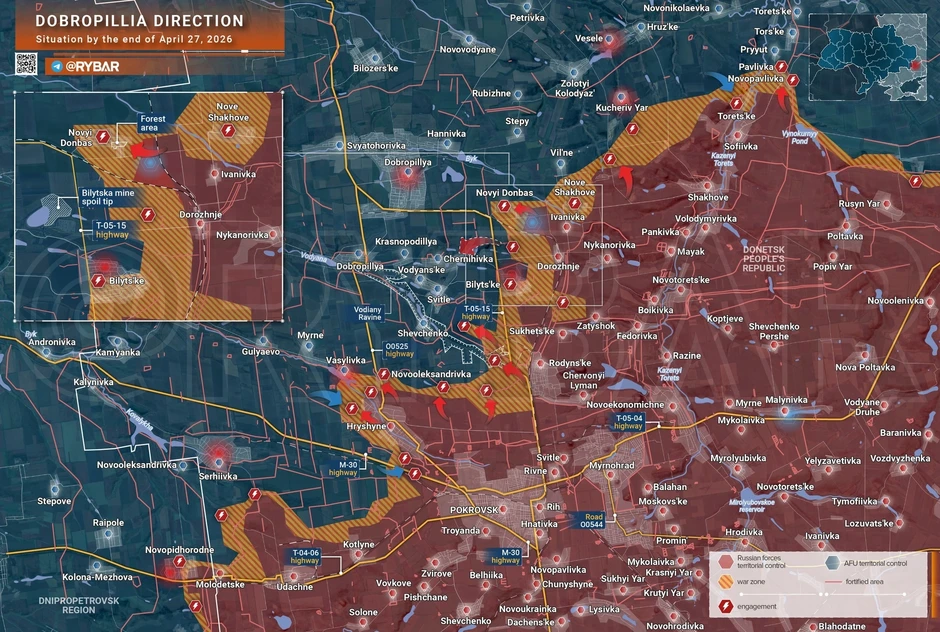Click the "Forest area" callout label
Screen dimensions: 940x632
153,123
